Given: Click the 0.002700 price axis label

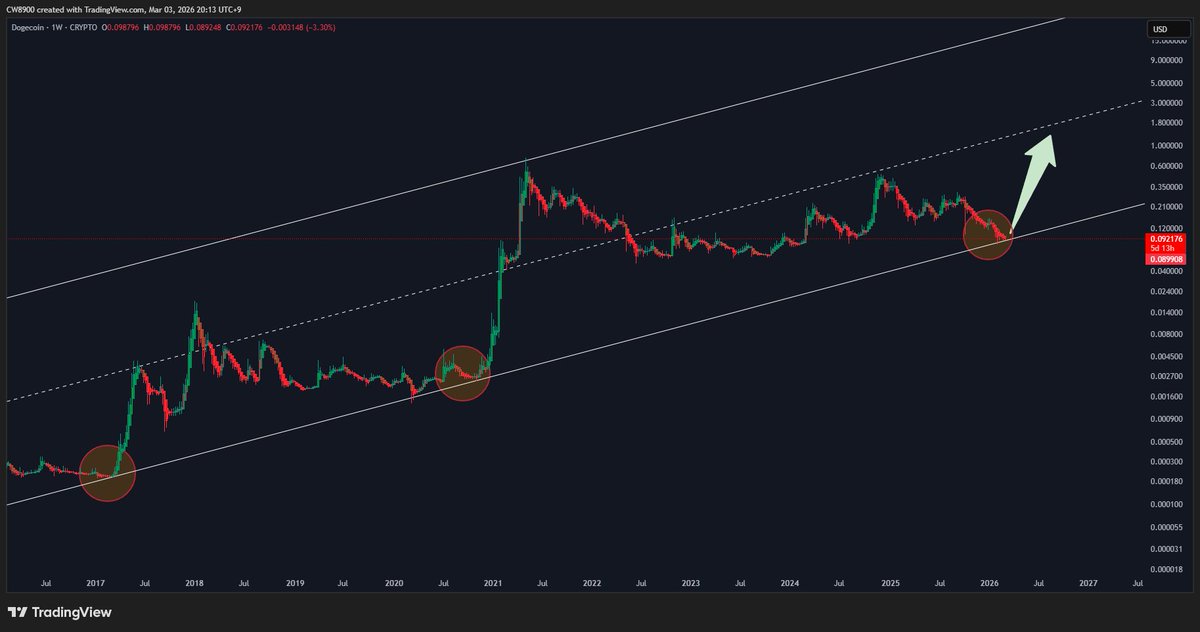Looking at the screenshot, I should point(1165,376).
